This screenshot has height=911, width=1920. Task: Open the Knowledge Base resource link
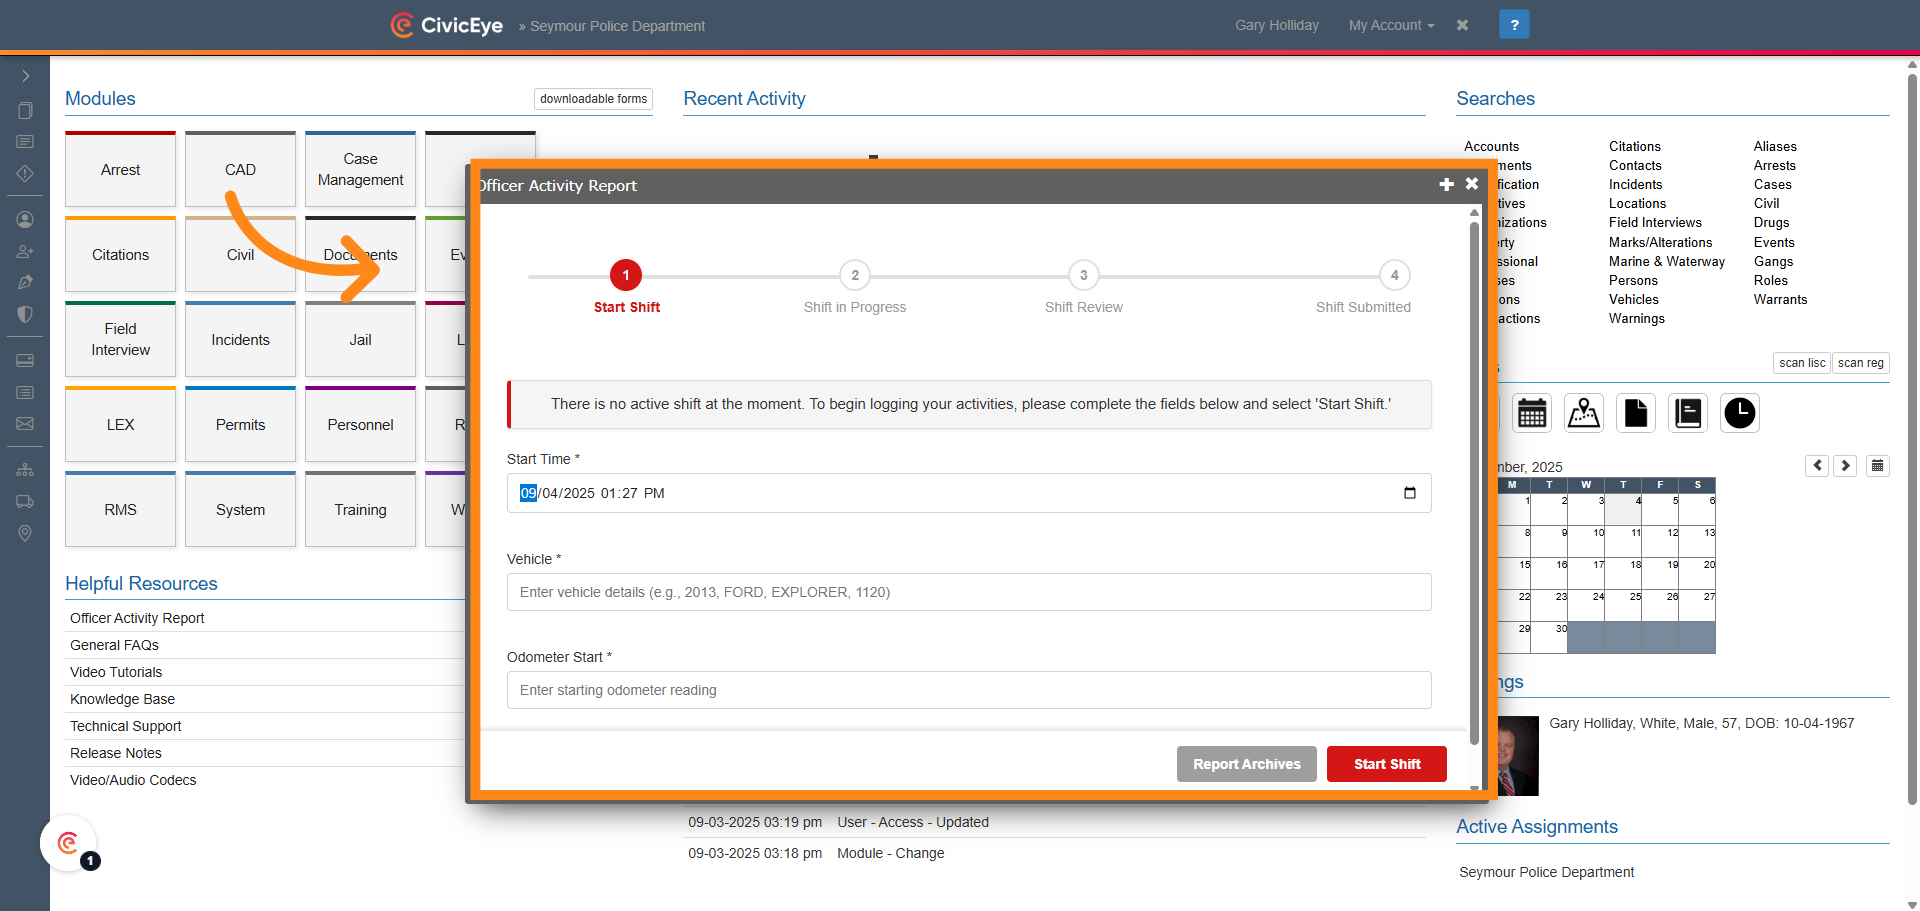click(122, 699)
